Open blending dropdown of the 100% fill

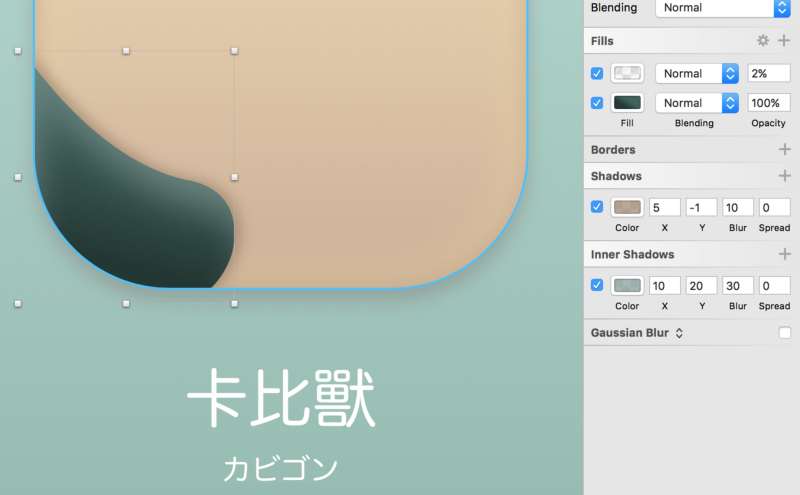coord(697,103)
